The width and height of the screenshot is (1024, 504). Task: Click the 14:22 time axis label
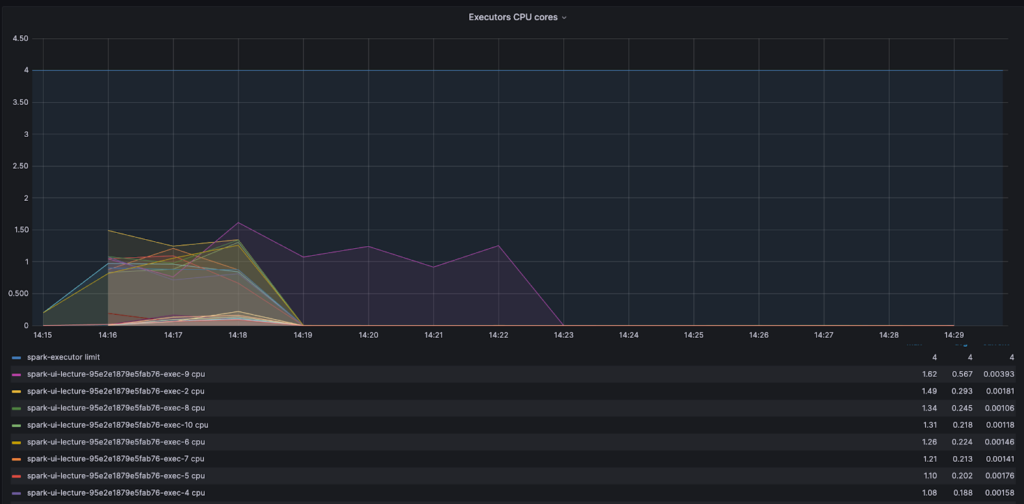pyautogui.click(x=498, y=335)
